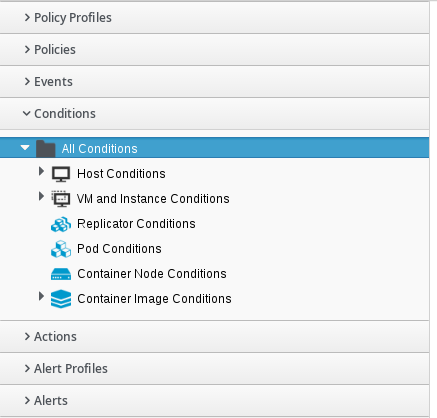Collapse the Conditions accordion header
Viewport: 437px width, 418px height.
214,114
